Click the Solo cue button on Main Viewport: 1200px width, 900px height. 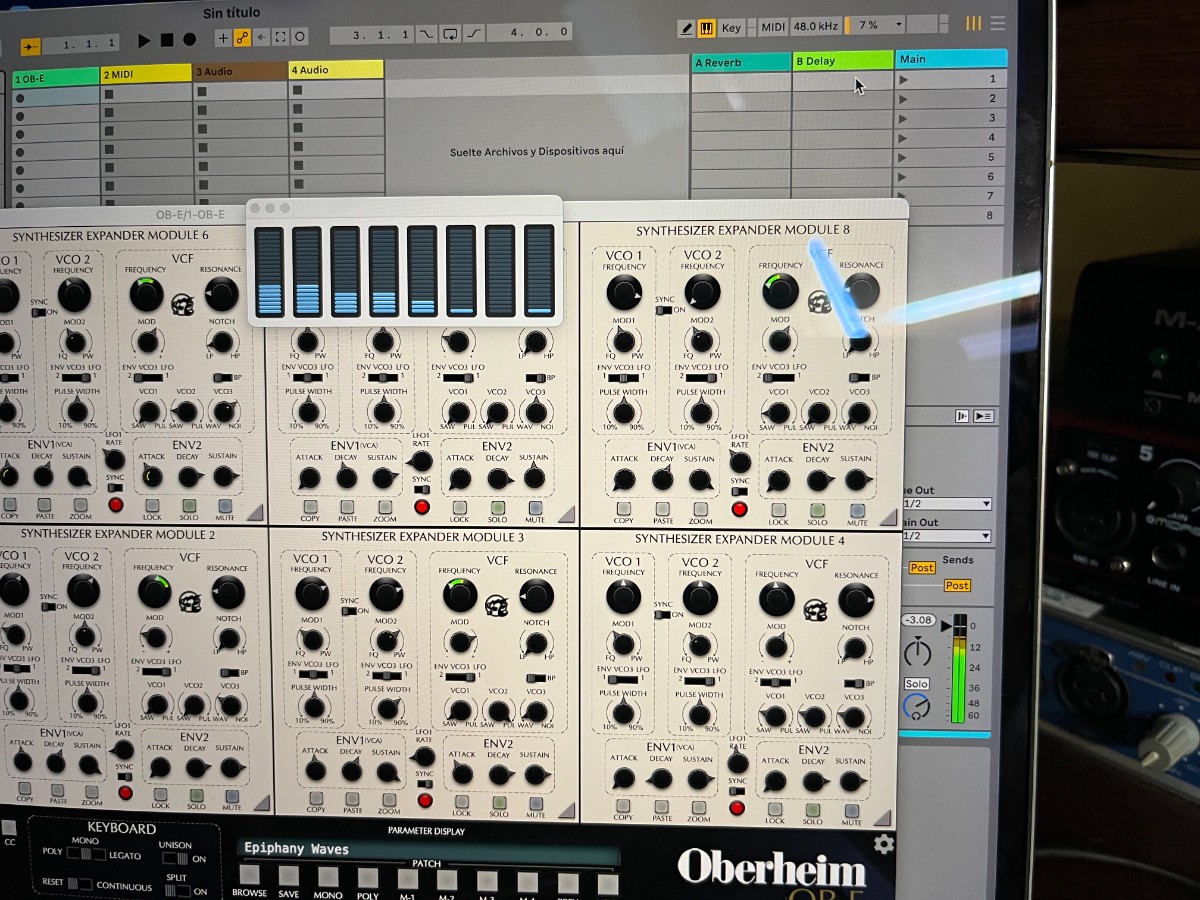(917, 684)
